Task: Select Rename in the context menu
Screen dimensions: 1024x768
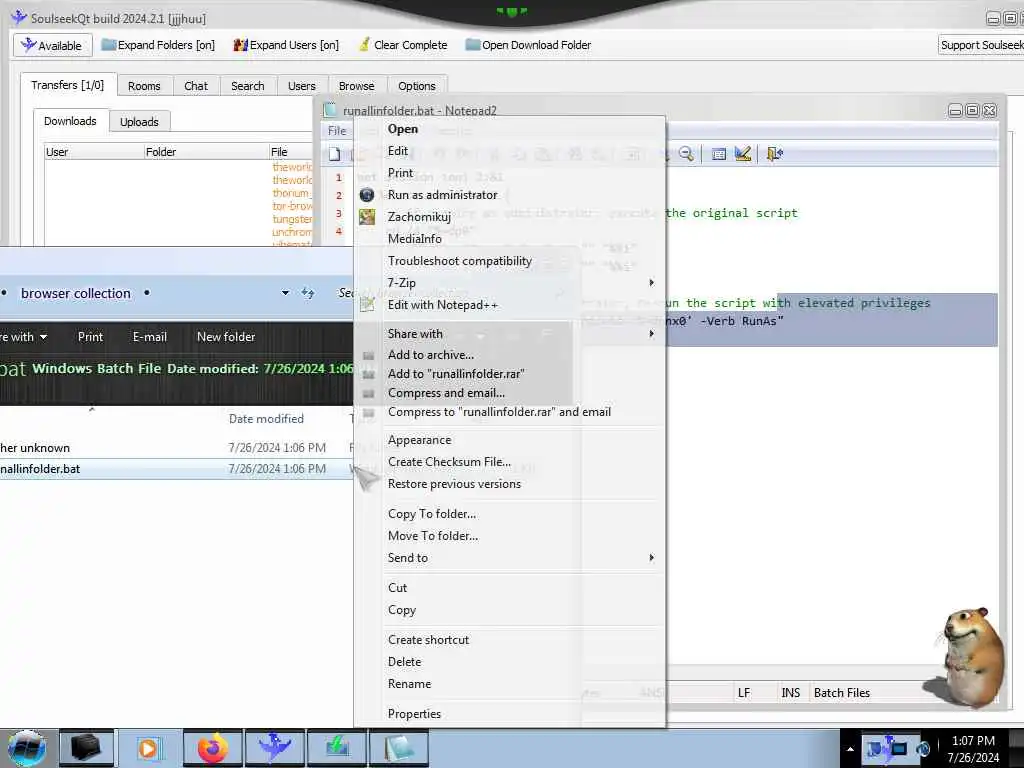Action: [409, 684]
